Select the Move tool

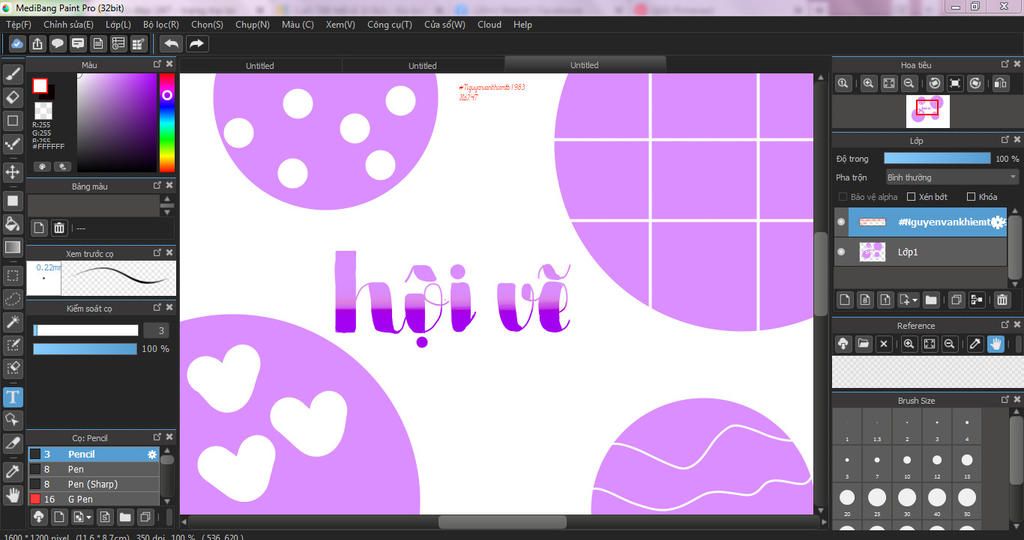pos(12,172)
